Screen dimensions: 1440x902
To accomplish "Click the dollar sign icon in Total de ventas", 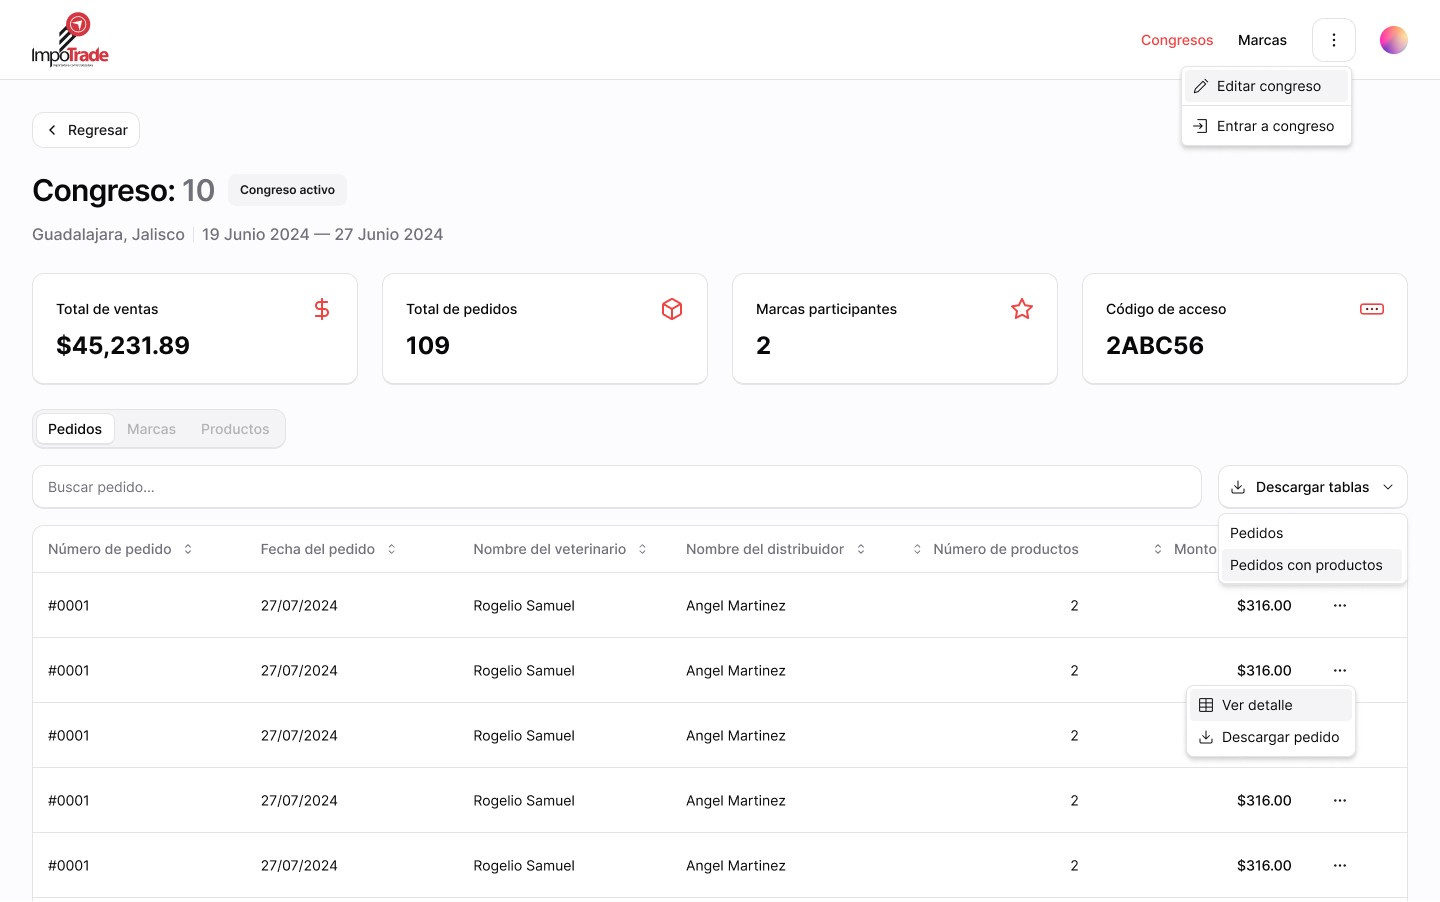I will click(x=322, y=309).
